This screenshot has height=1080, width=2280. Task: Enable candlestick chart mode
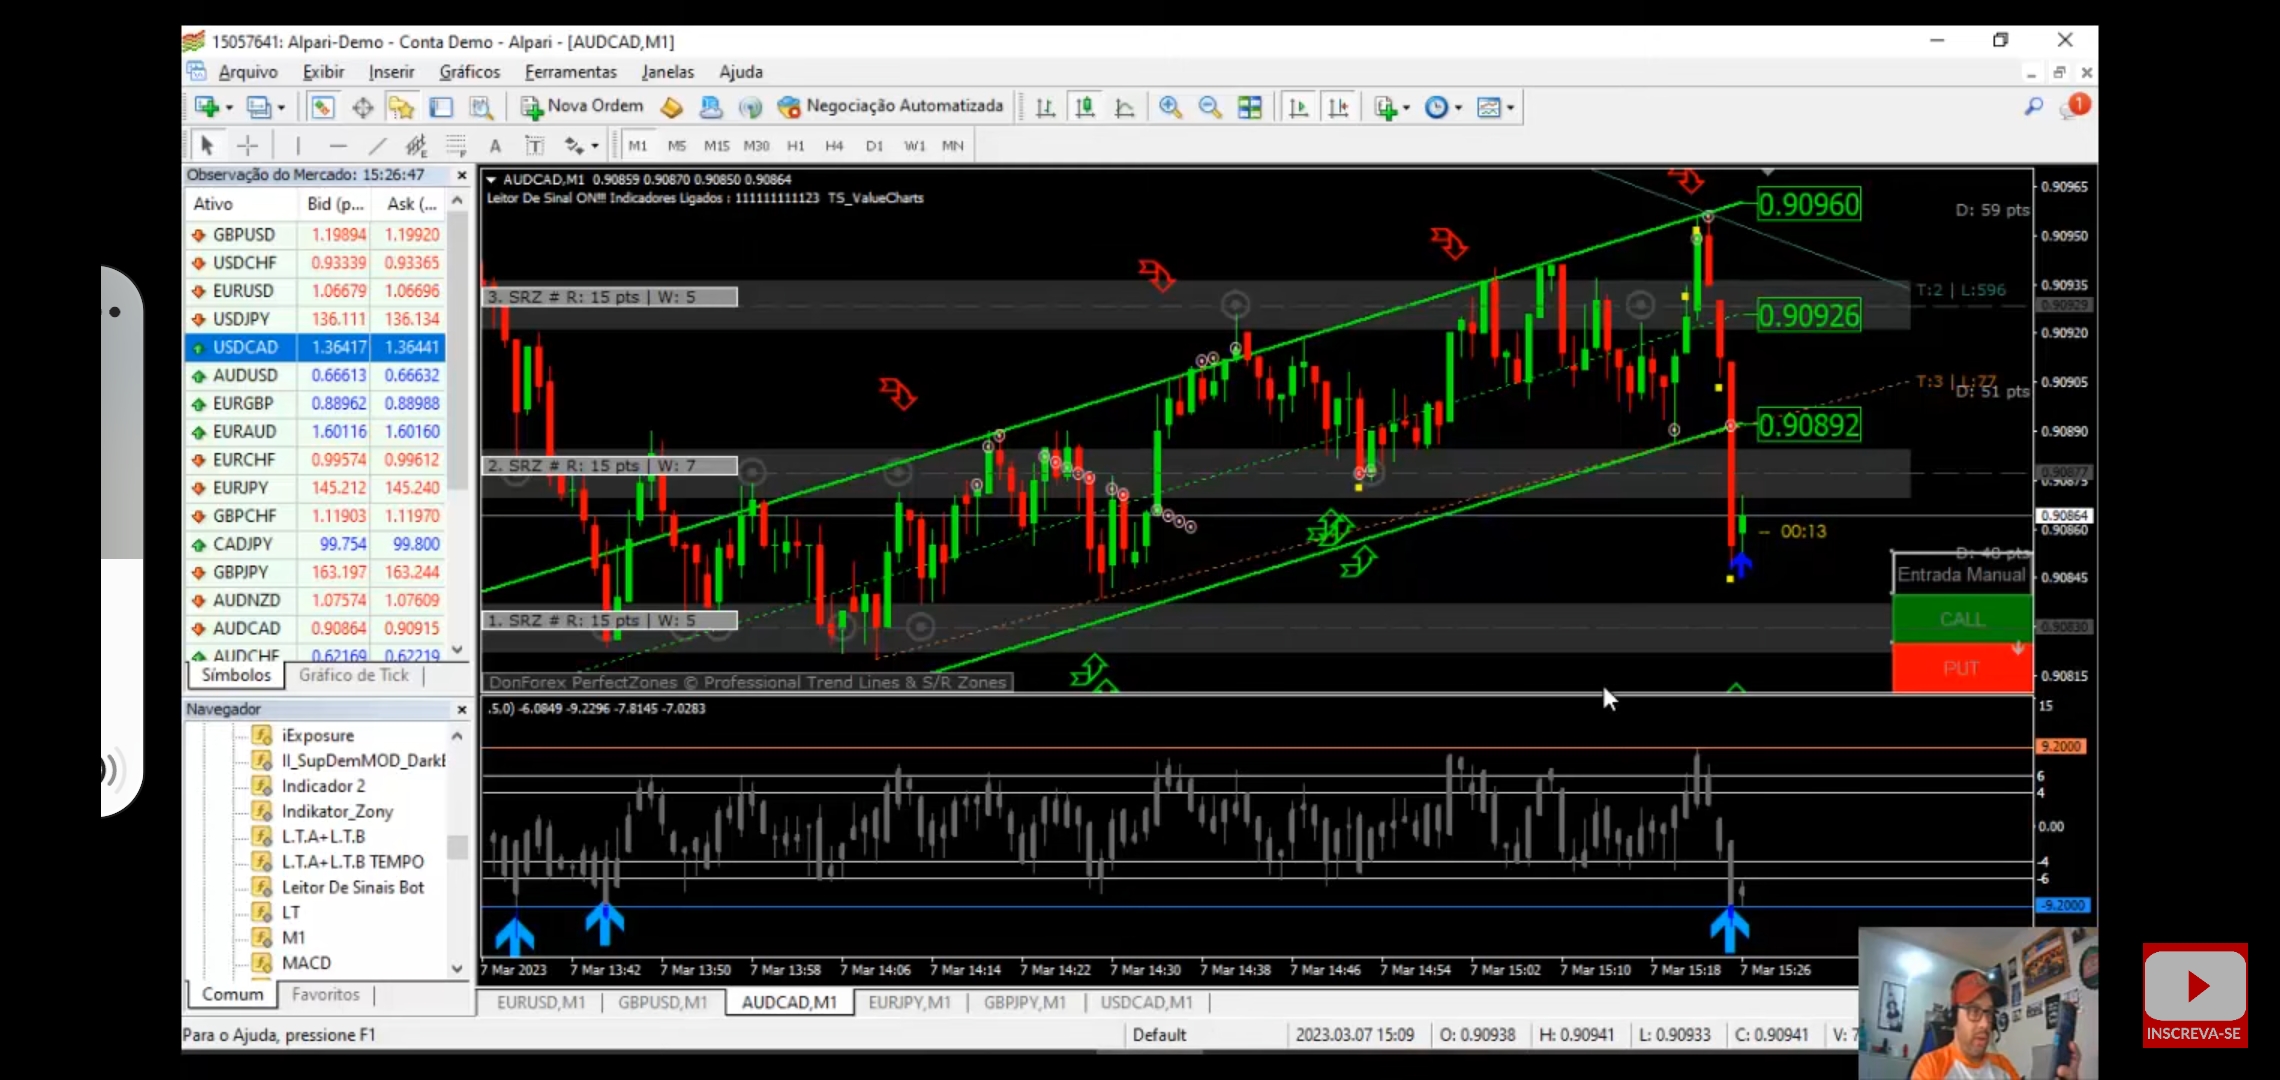[1085, 107]
